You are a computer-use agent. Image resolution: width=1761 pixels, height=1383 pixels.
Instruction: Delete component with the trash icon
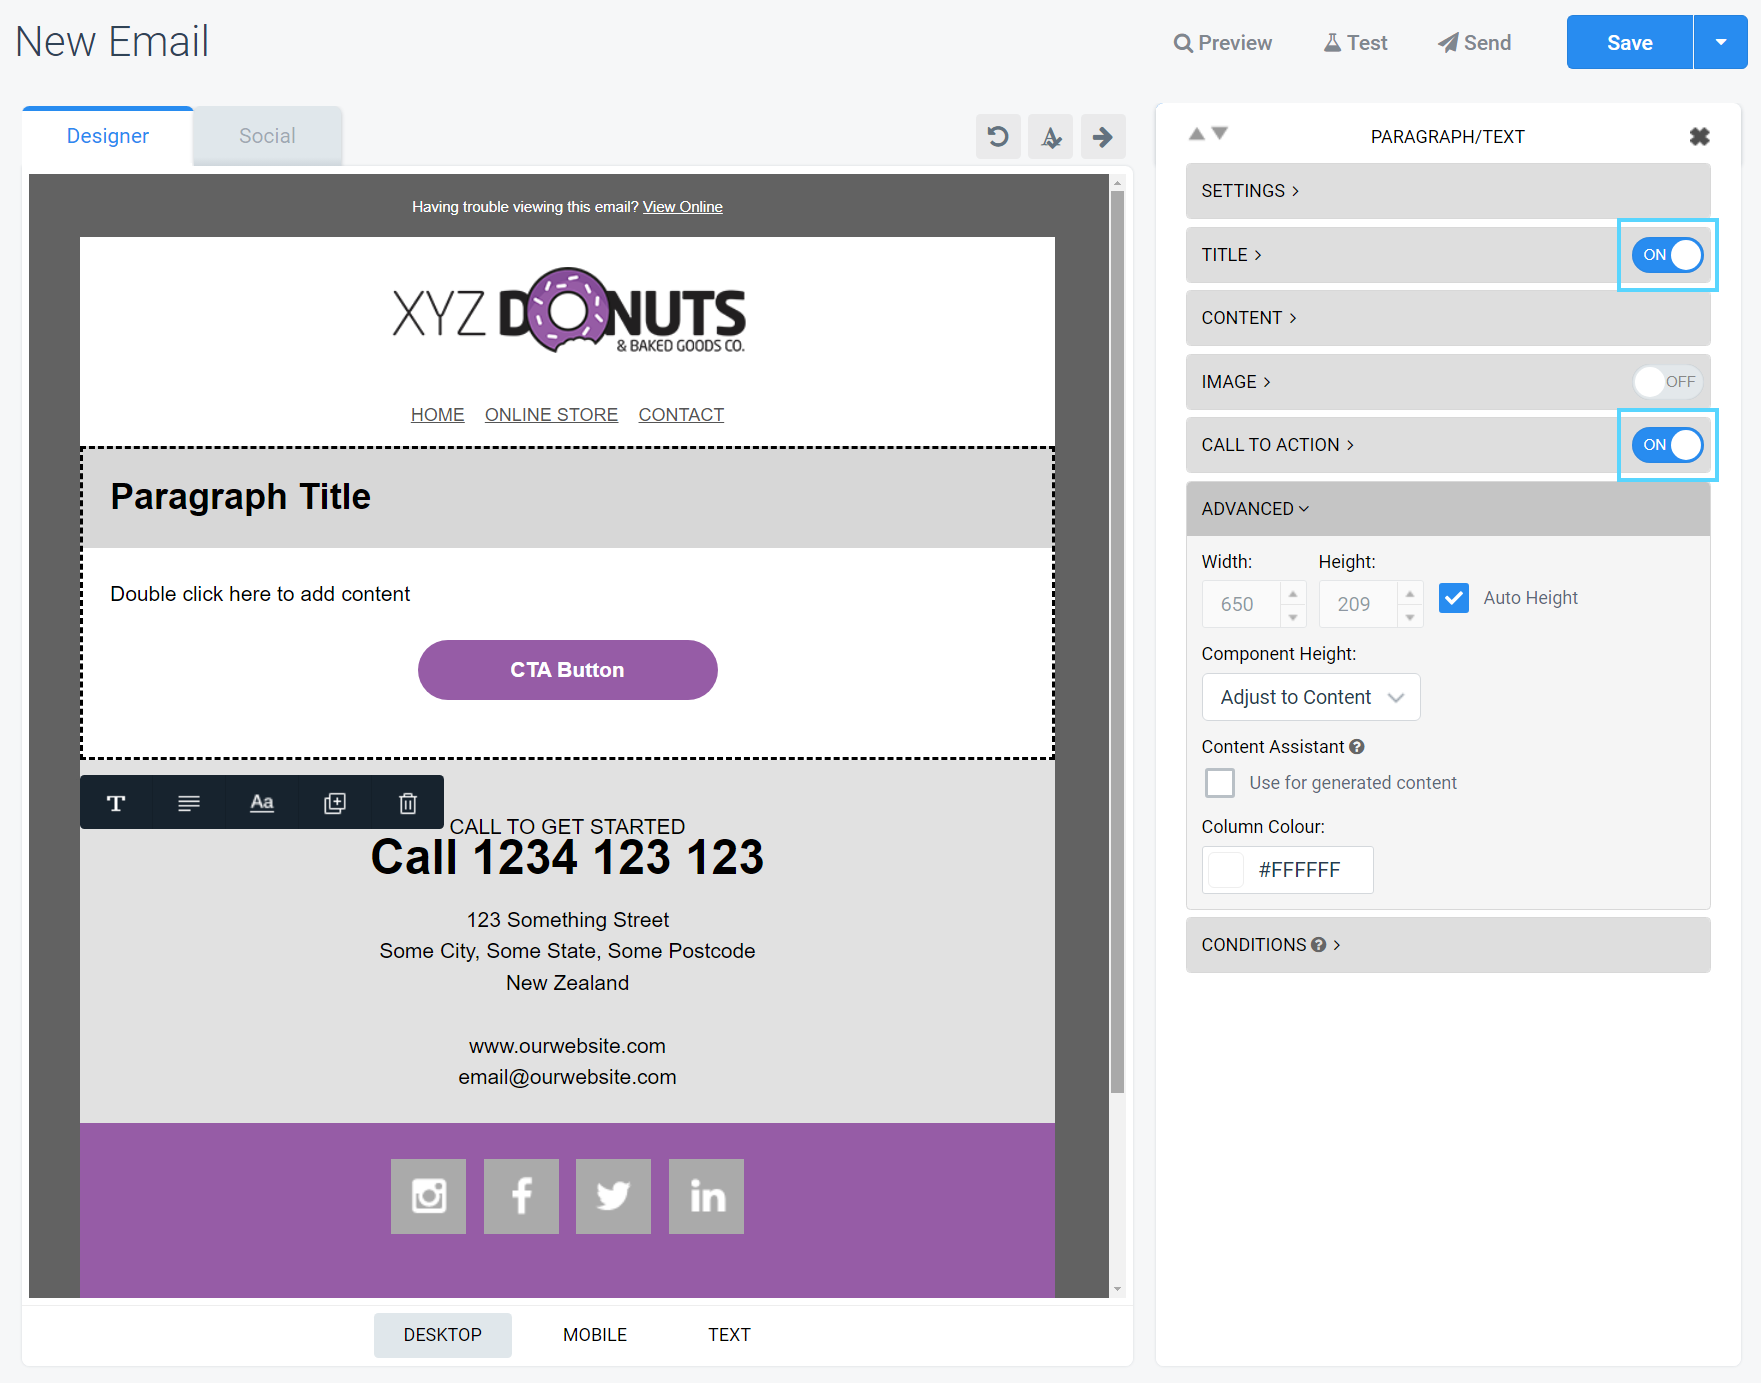(x=408, y=803)
